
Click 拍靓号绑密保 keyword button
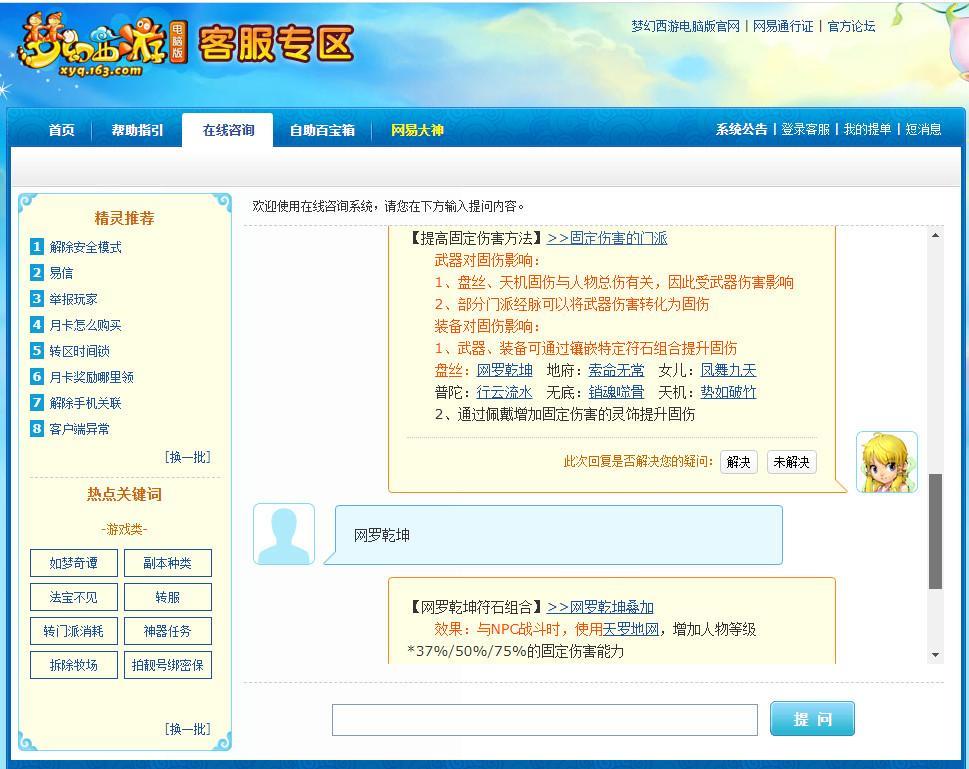click(167, 665)
